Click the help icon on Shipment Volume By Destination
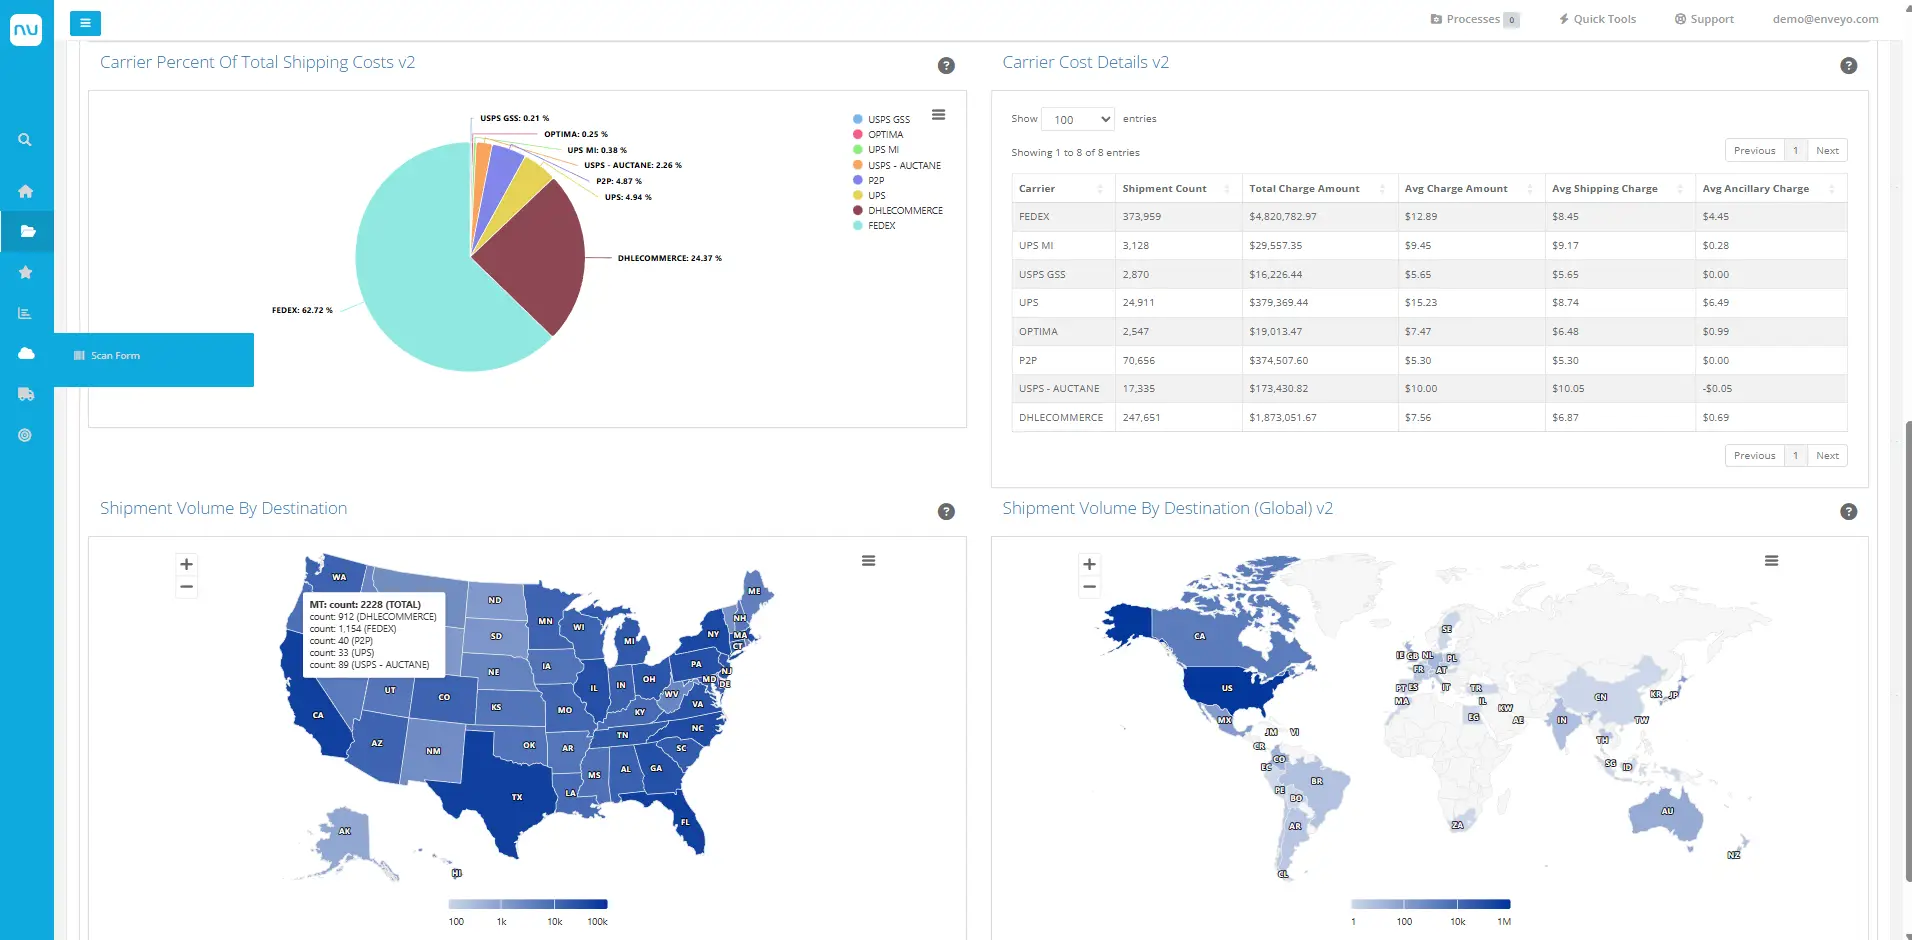 945,511
